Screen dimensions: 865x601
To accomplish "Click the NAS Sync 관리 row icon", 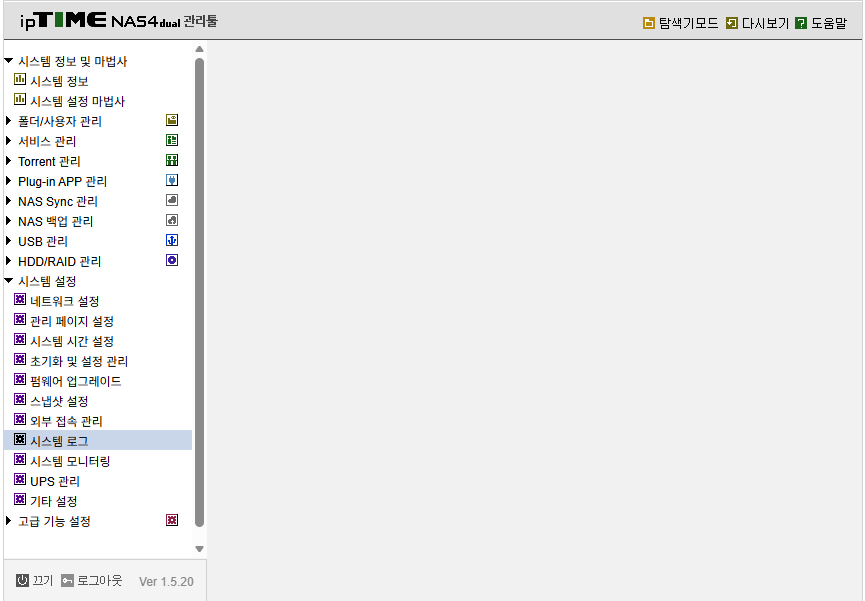I will point(172,200).
